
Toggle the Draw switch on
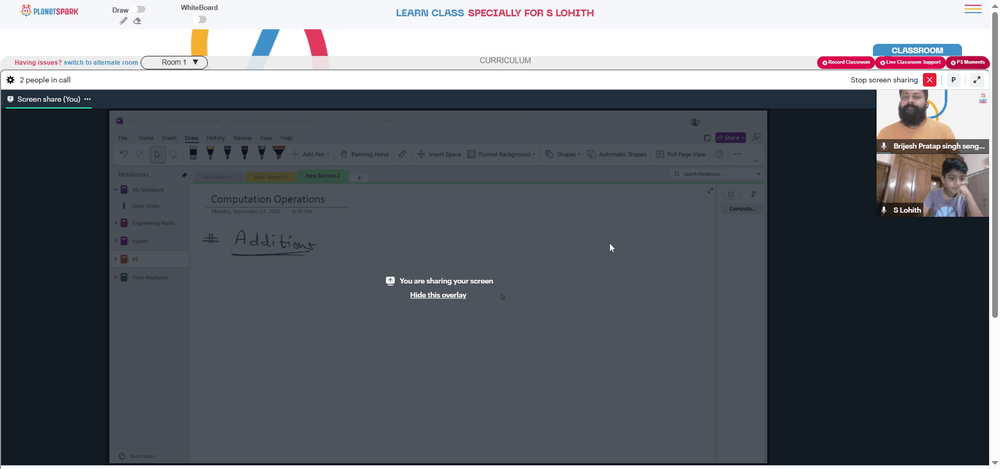pos(140,10)
